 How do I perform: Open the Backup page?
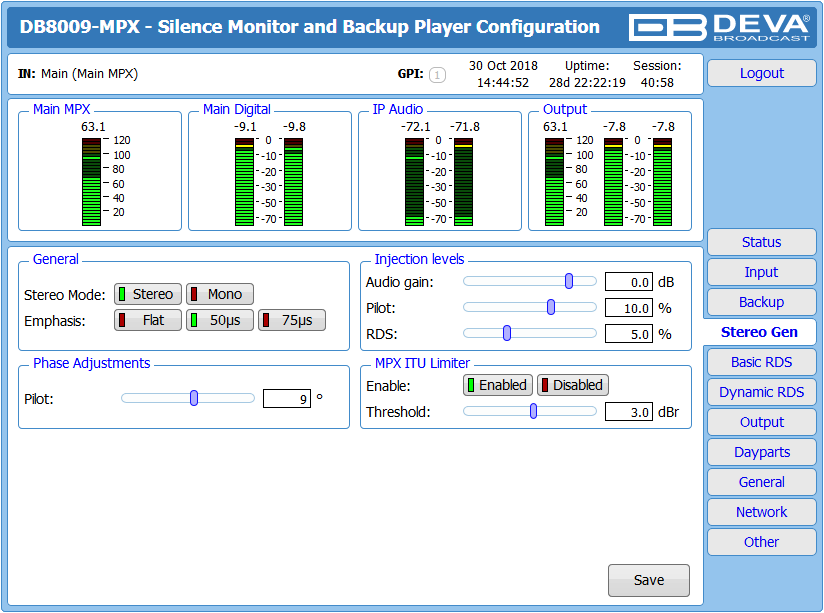[x=761, y=302]
